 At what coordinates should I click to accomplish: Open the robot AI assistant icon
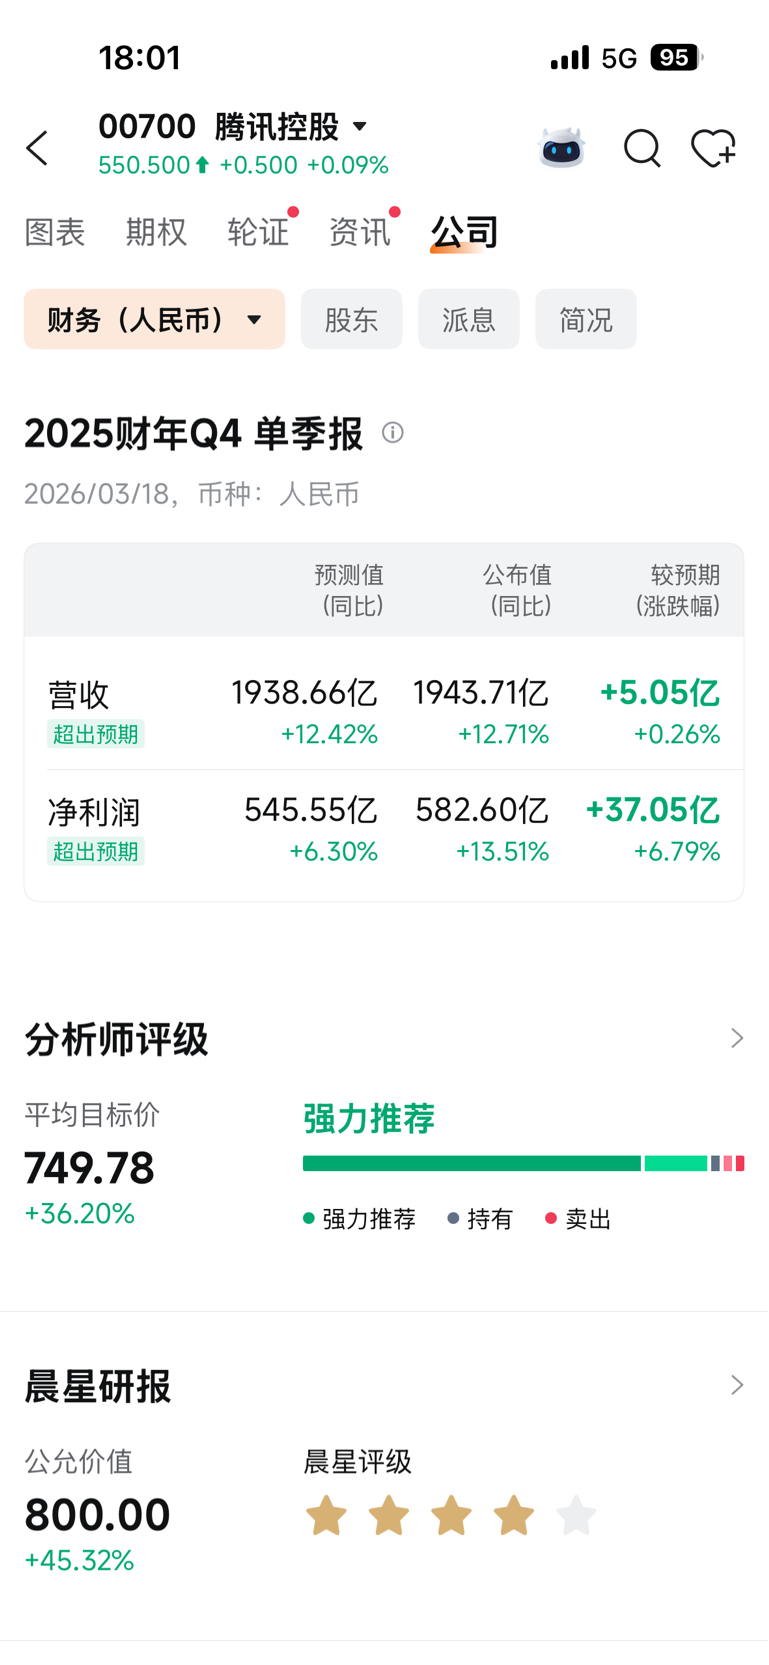tap(562, 148)
